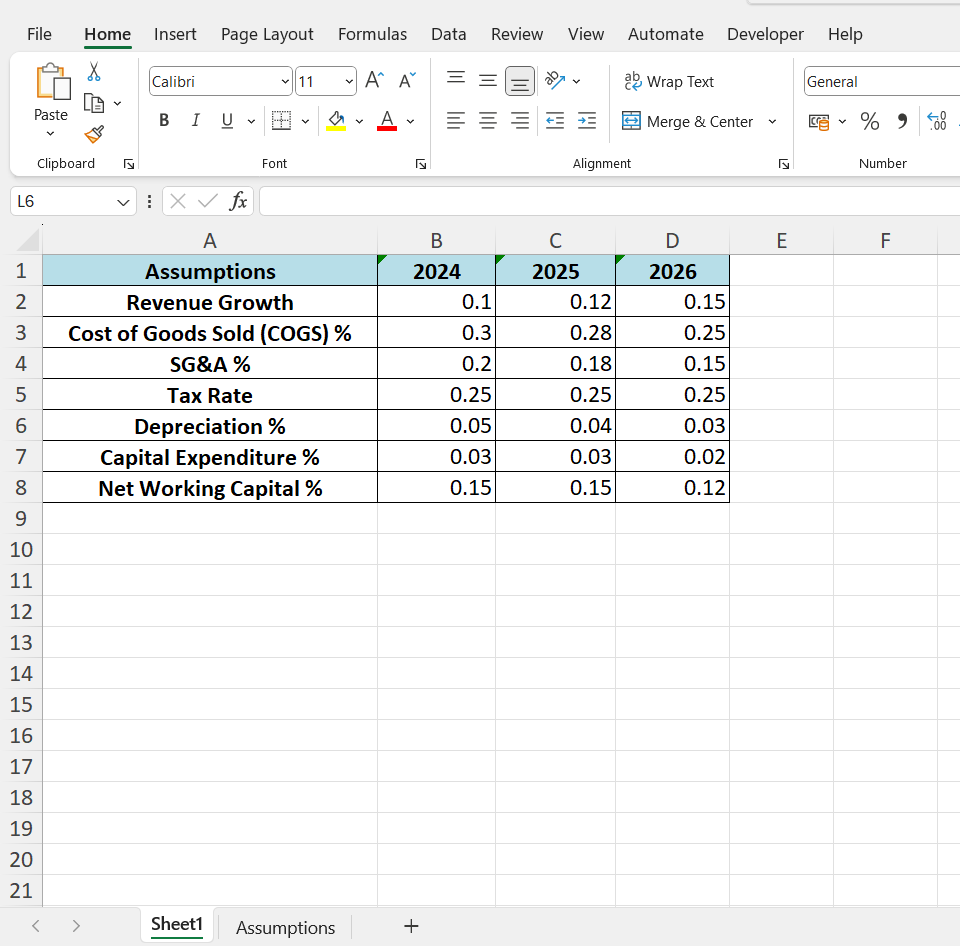Select the Format Painter brush
960x946 pixels.
(x=94, y=134)
